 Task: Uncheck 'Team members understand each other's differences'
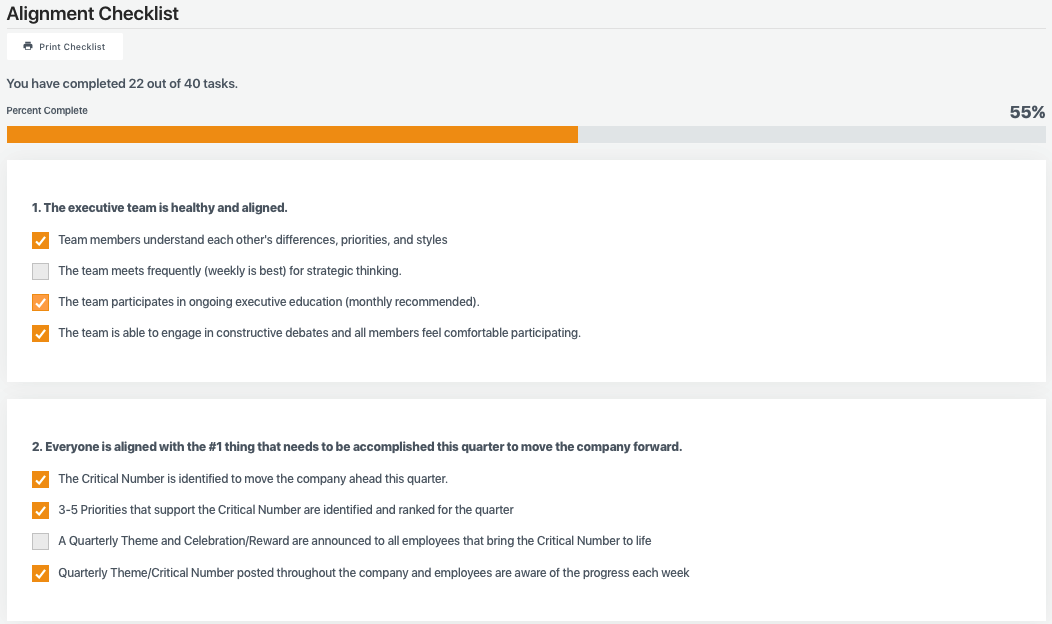pos(40,240)
